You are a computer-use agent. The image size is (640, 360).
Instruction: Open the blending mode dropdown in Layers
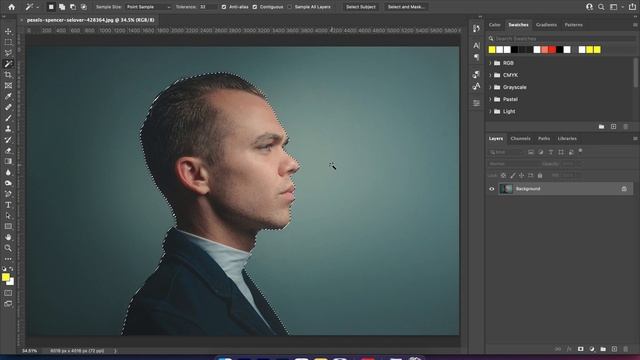(x=513, y=164)
